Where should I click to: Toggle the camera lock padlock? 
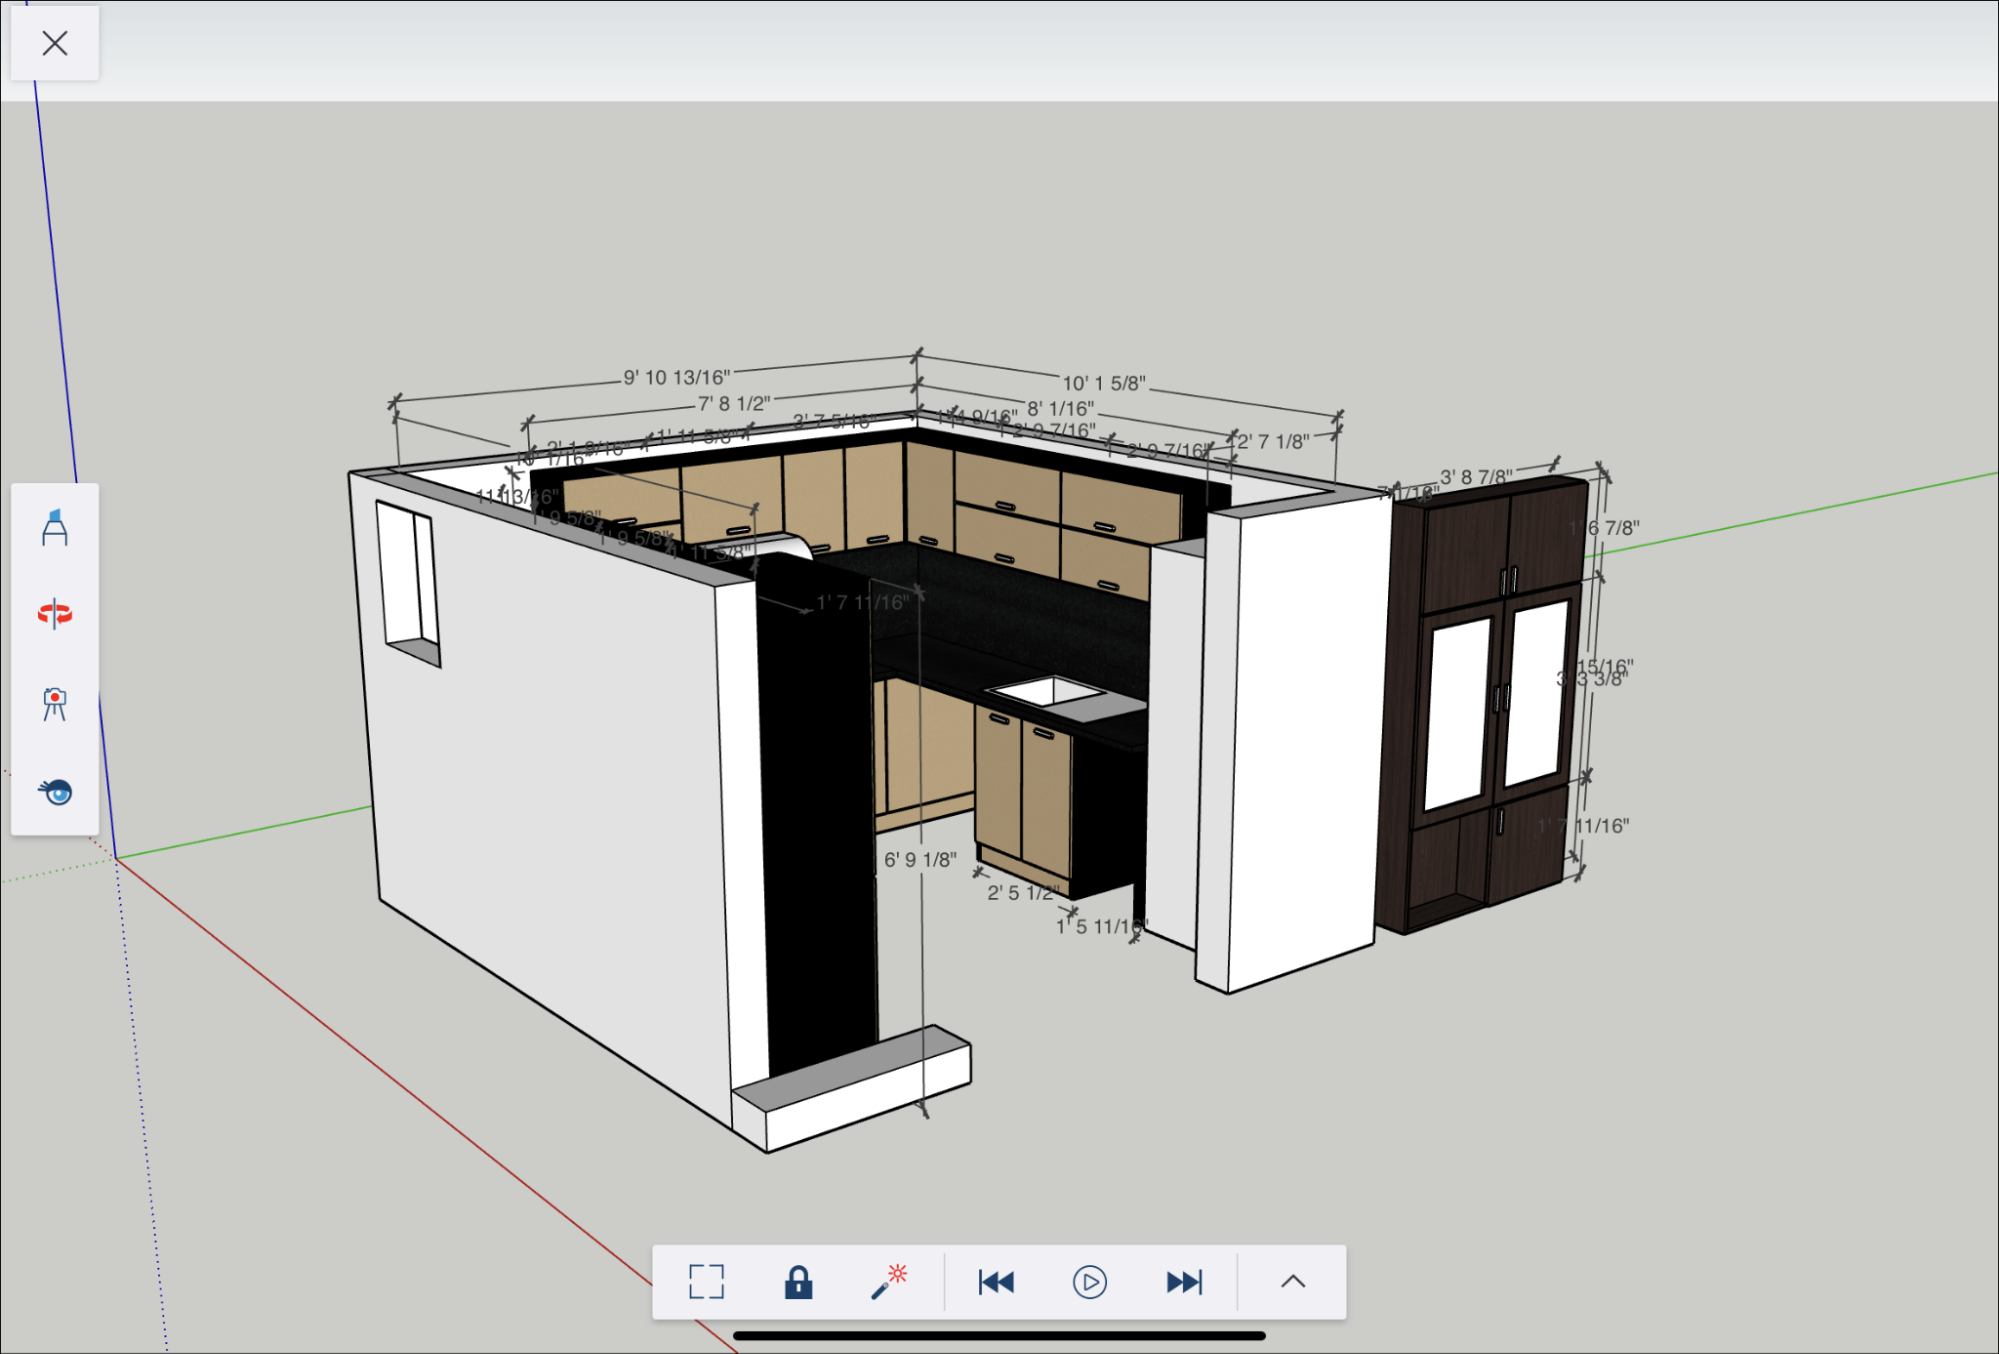point(798,1281)
